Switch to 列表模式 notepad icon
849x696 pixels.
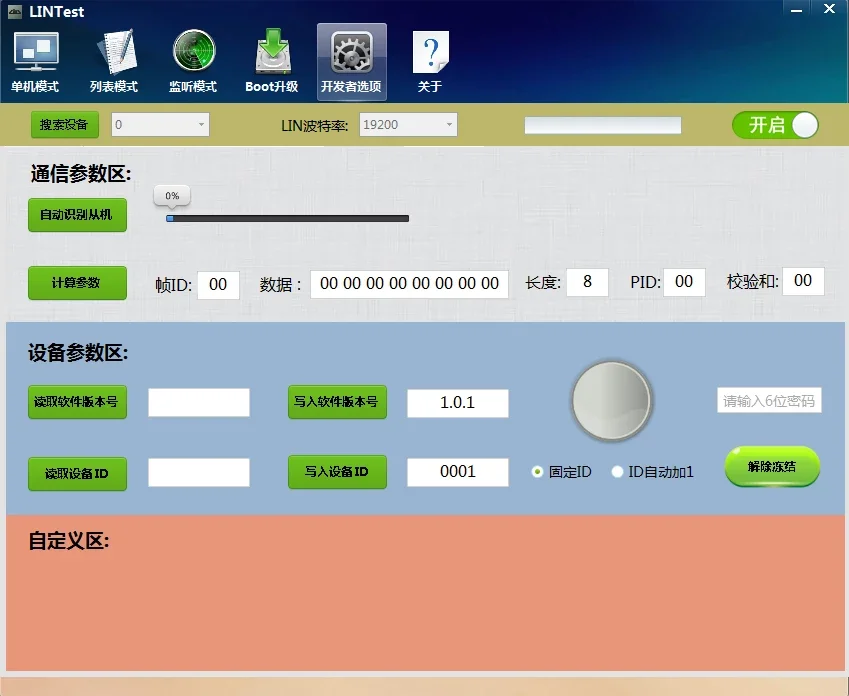click(115, 52)
